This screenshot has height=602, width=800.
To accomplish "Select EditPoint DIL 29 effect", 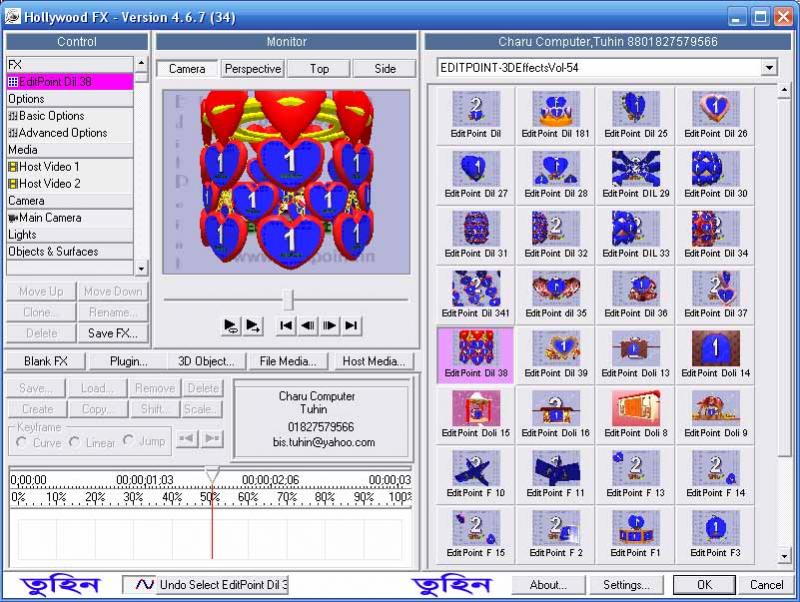I will pyautogui.click(x=635, y=175).
